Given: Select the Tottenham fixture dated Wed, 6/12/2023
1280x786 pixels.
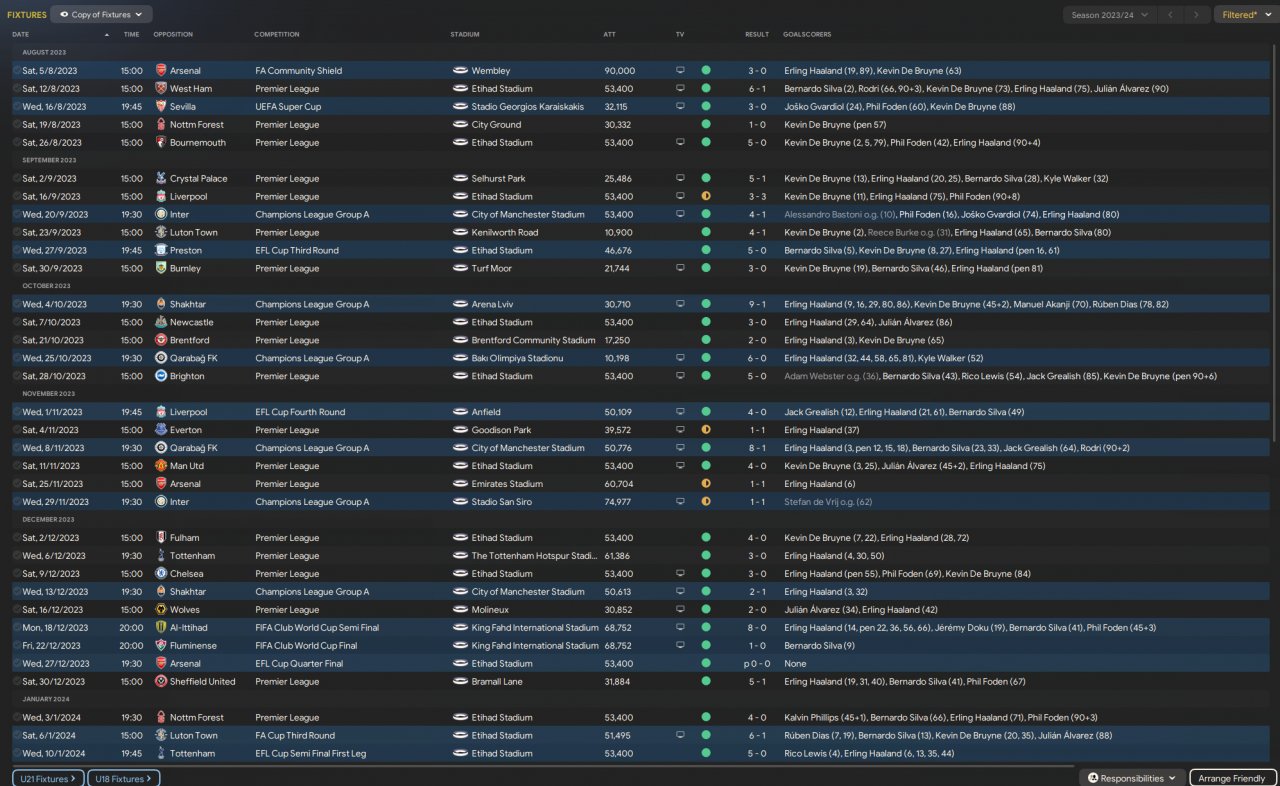Looking at the screenshot, I should pos(640,556).
